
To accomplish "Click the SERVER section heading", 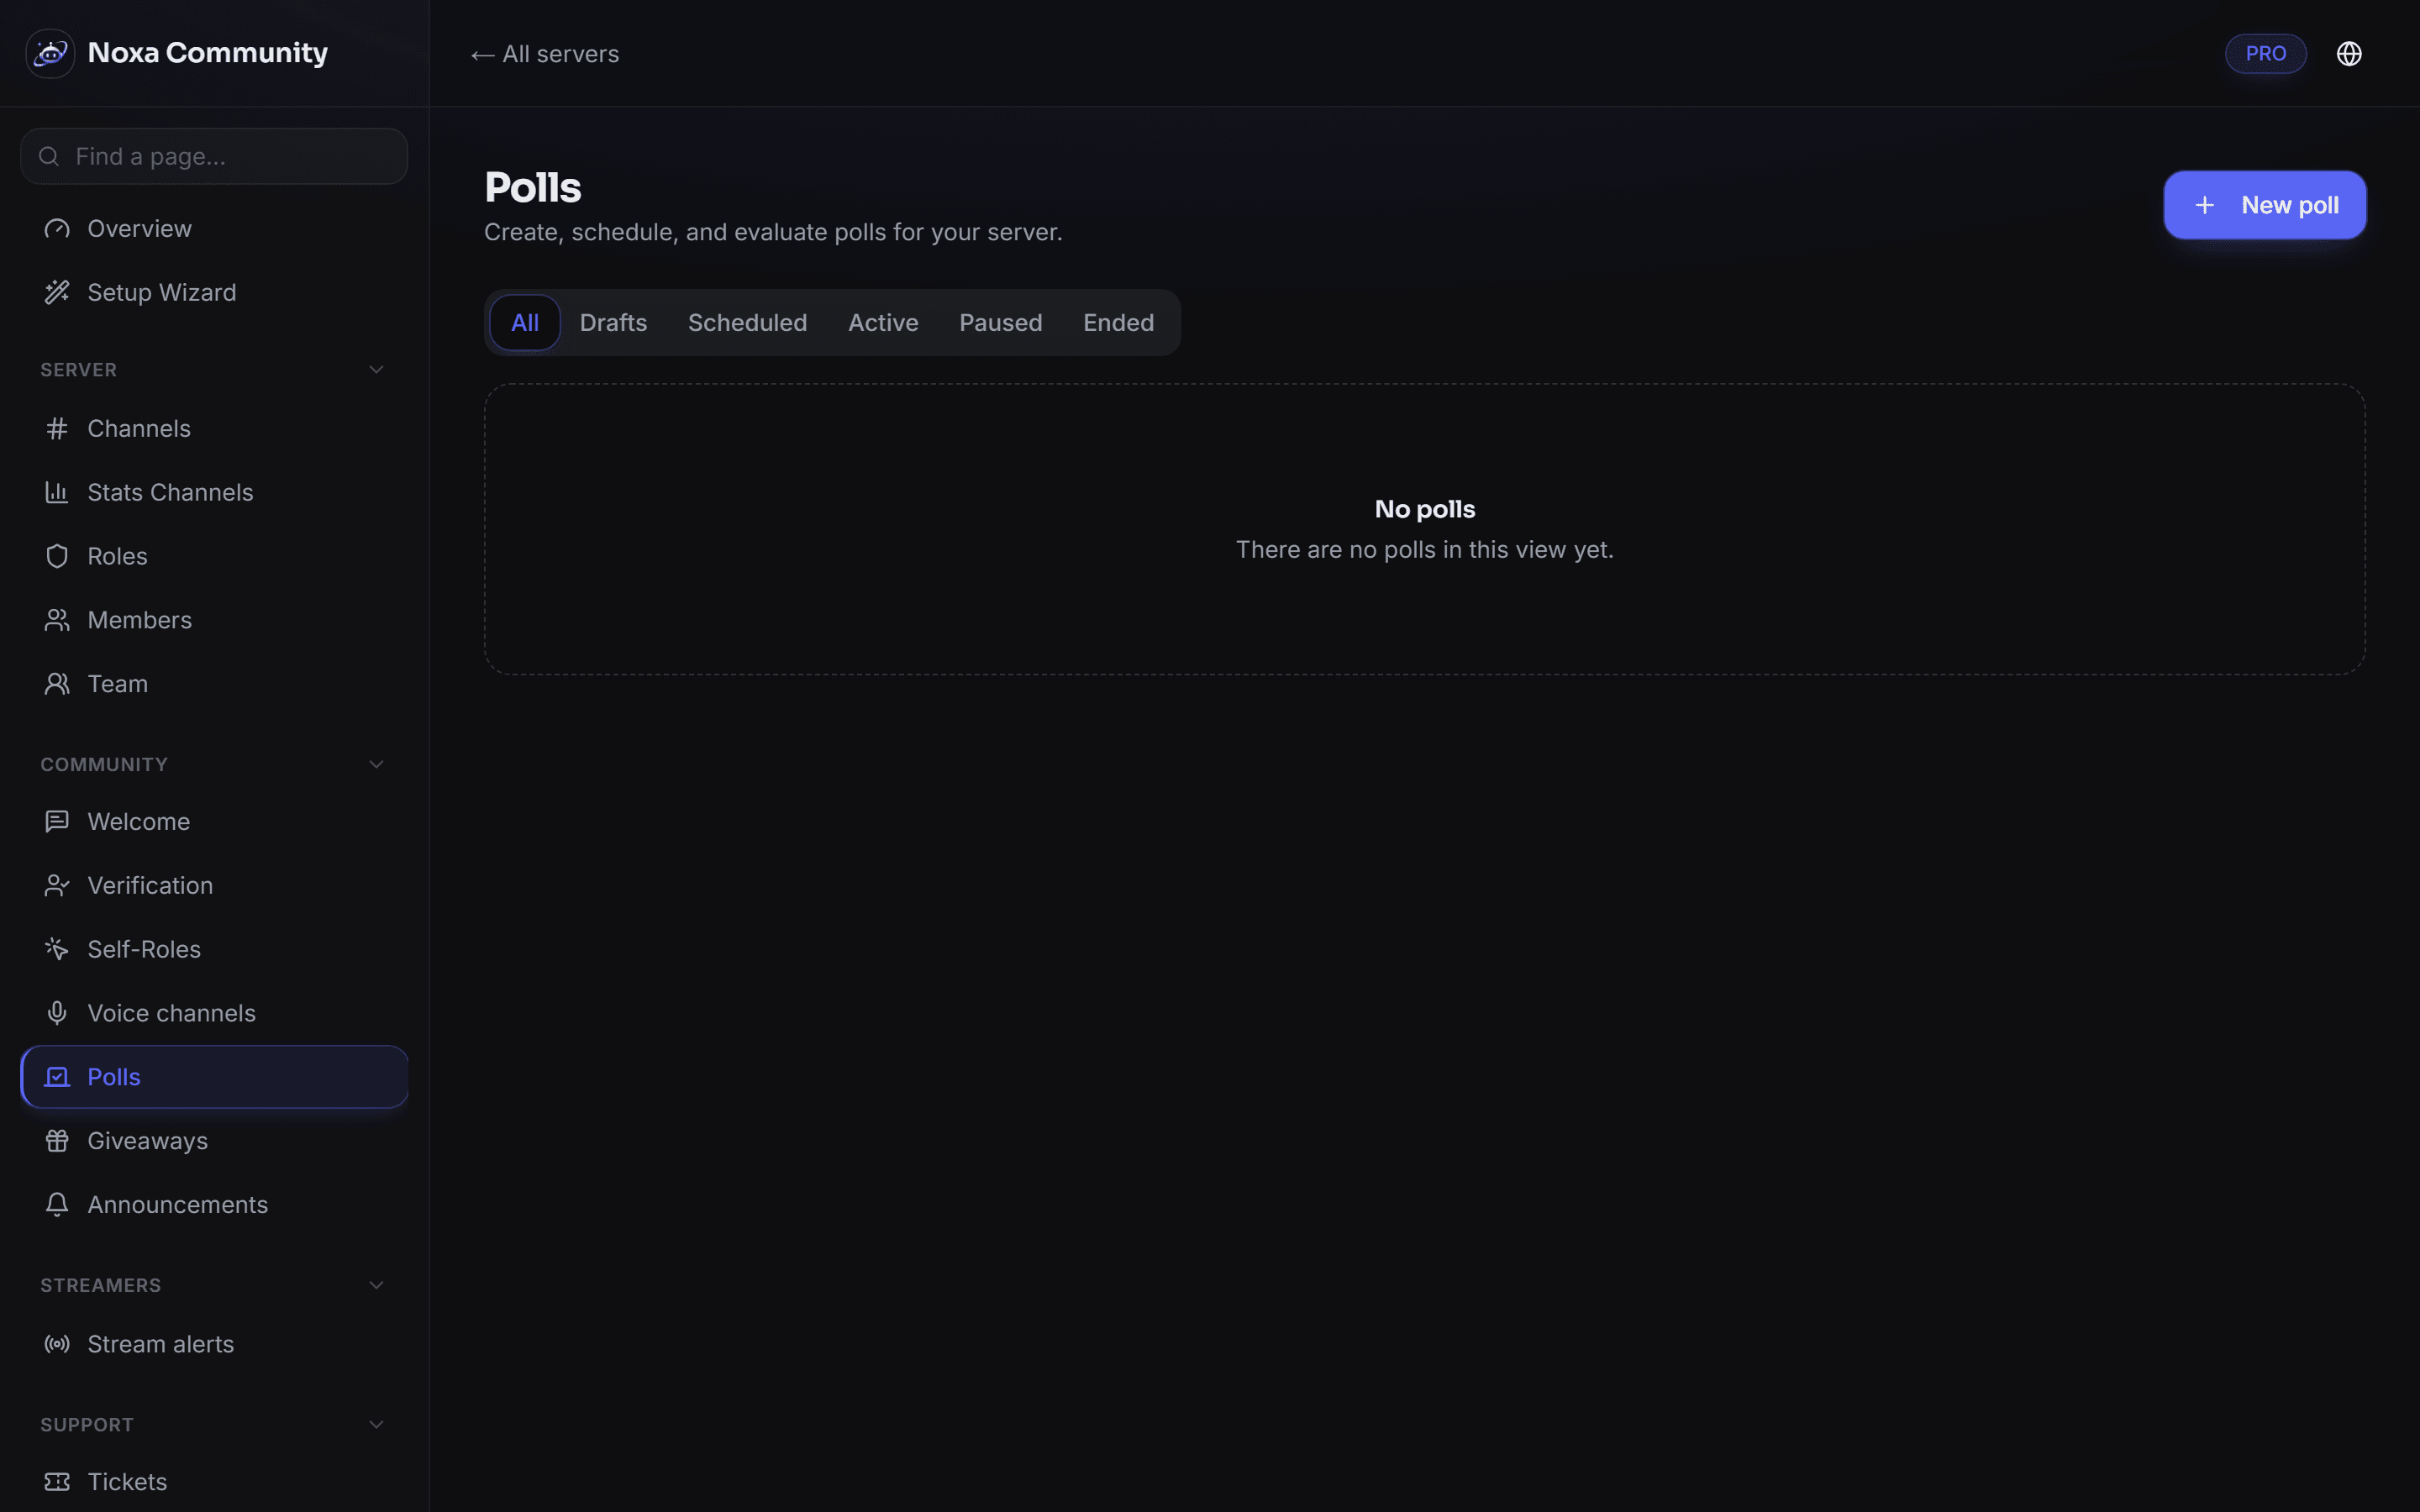I will coord(79,371).
